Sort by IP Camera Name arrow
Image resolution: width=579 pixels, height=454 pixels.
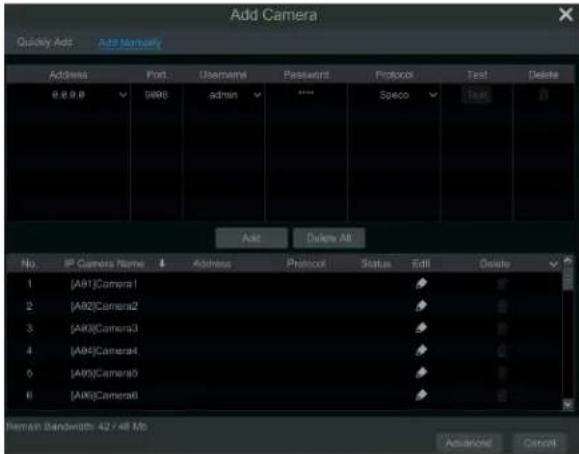(162, 263)
